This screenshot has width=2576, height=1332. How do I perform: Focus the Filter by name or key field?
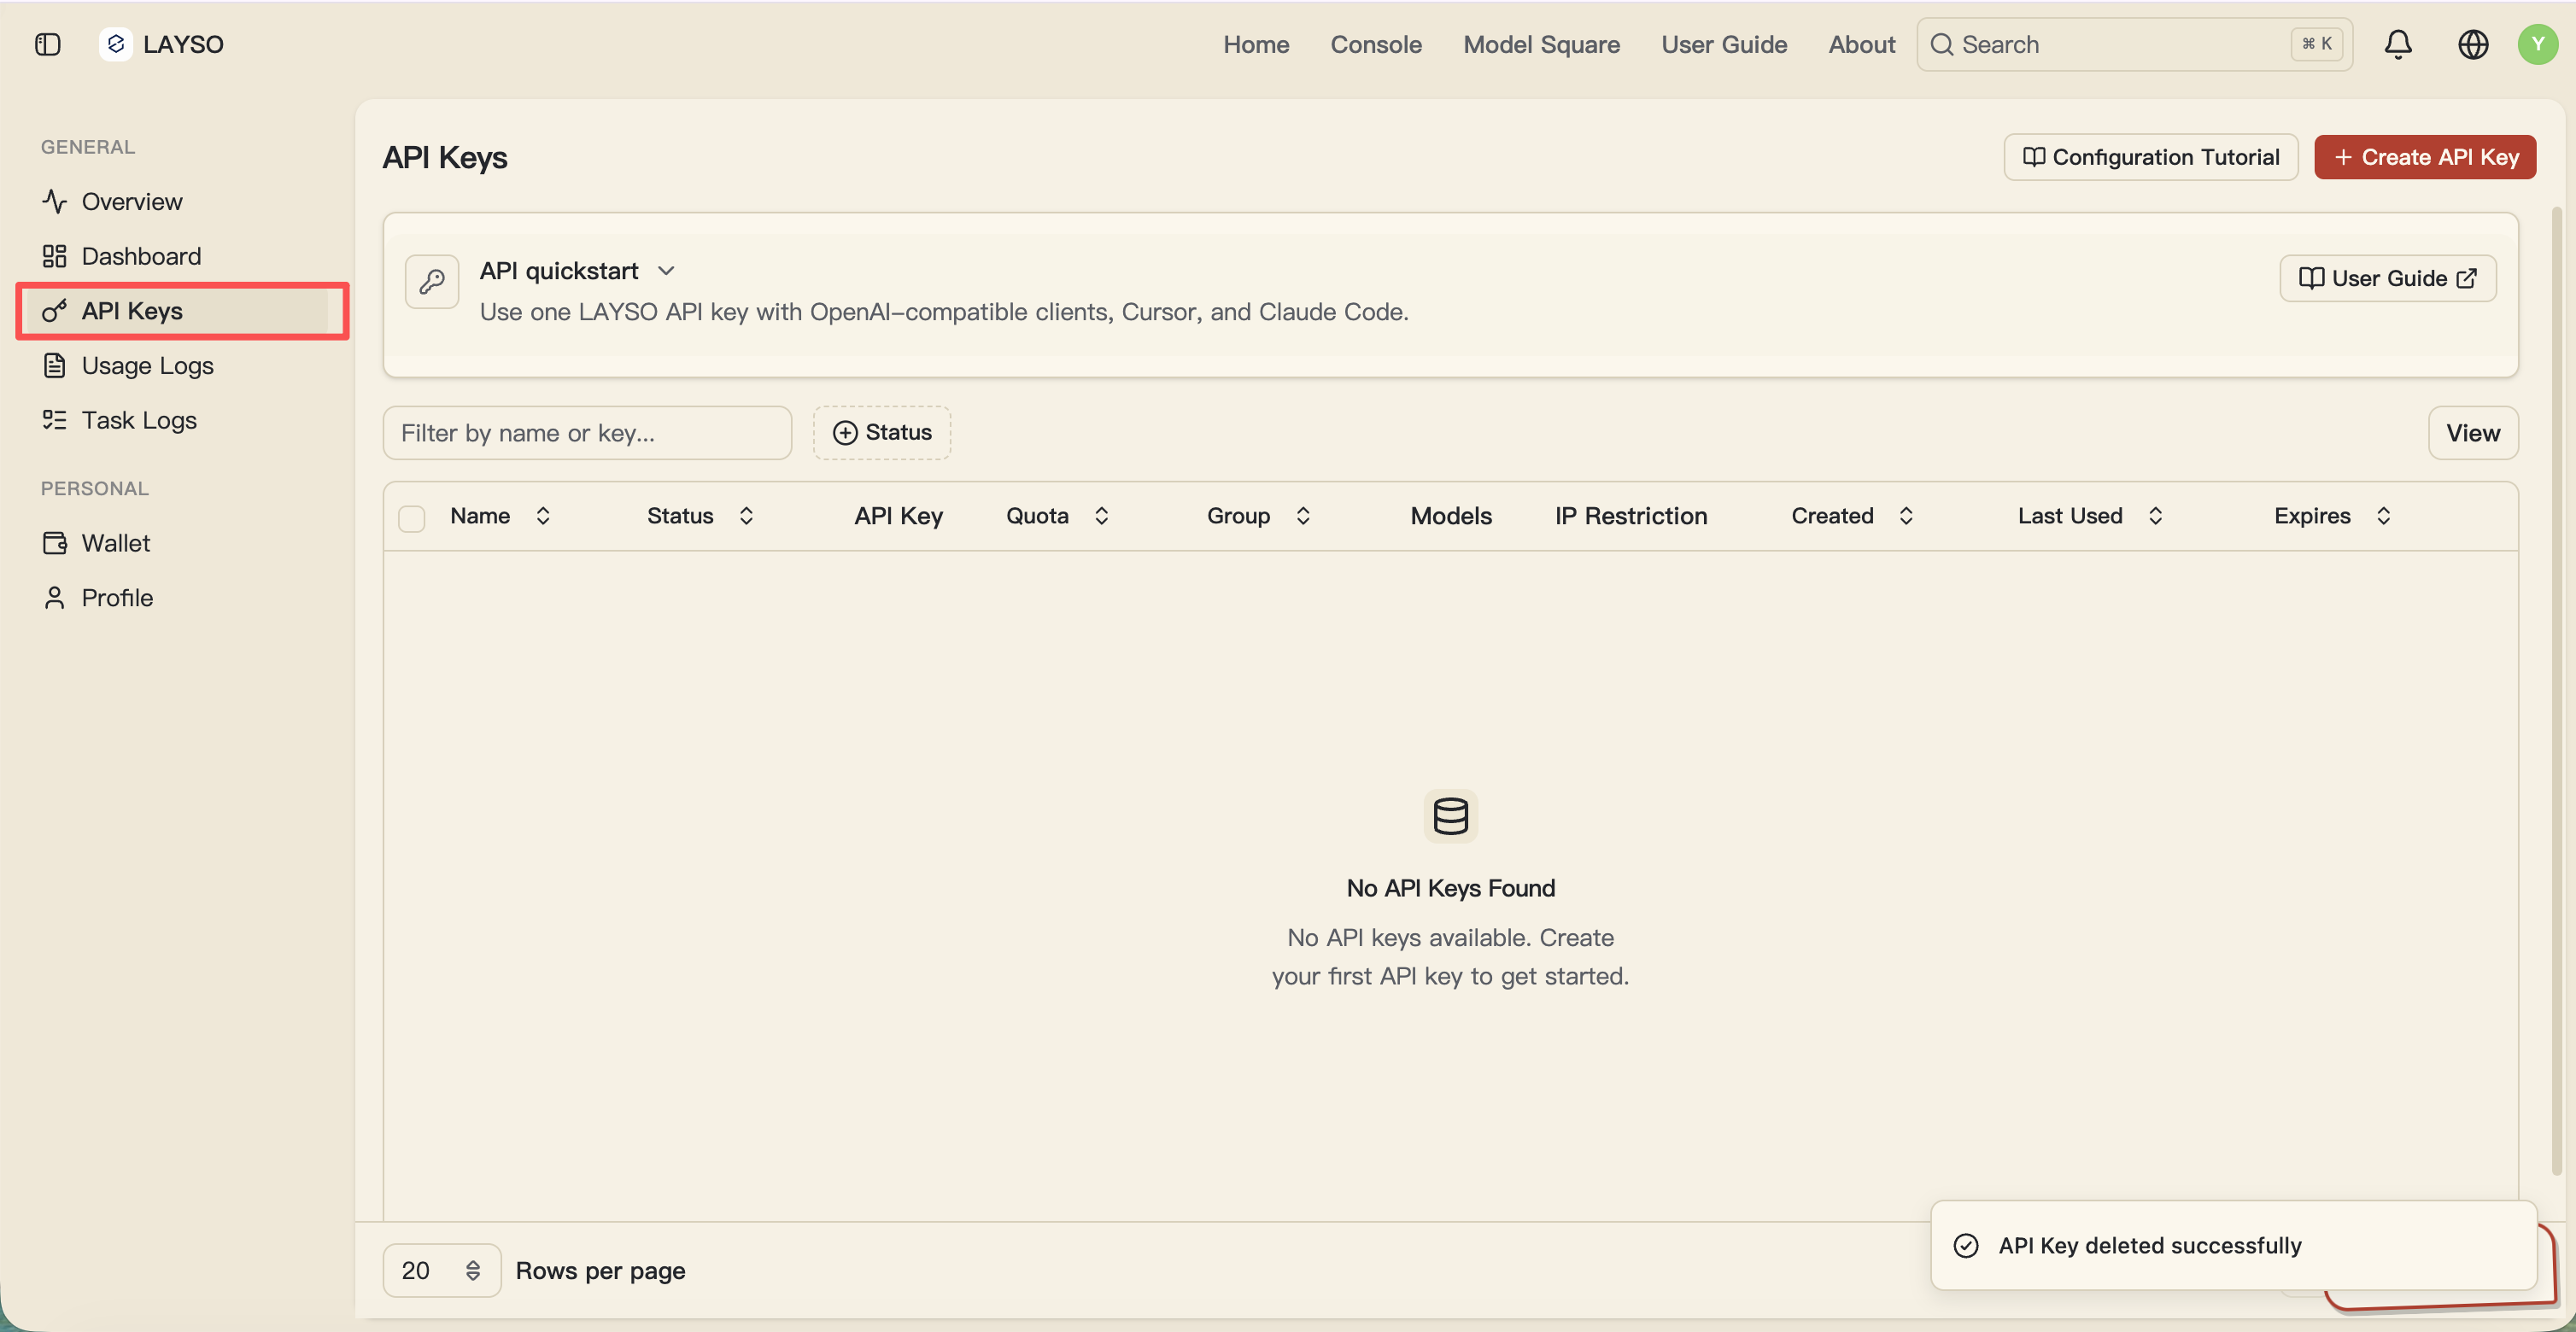tap(587, 432)
